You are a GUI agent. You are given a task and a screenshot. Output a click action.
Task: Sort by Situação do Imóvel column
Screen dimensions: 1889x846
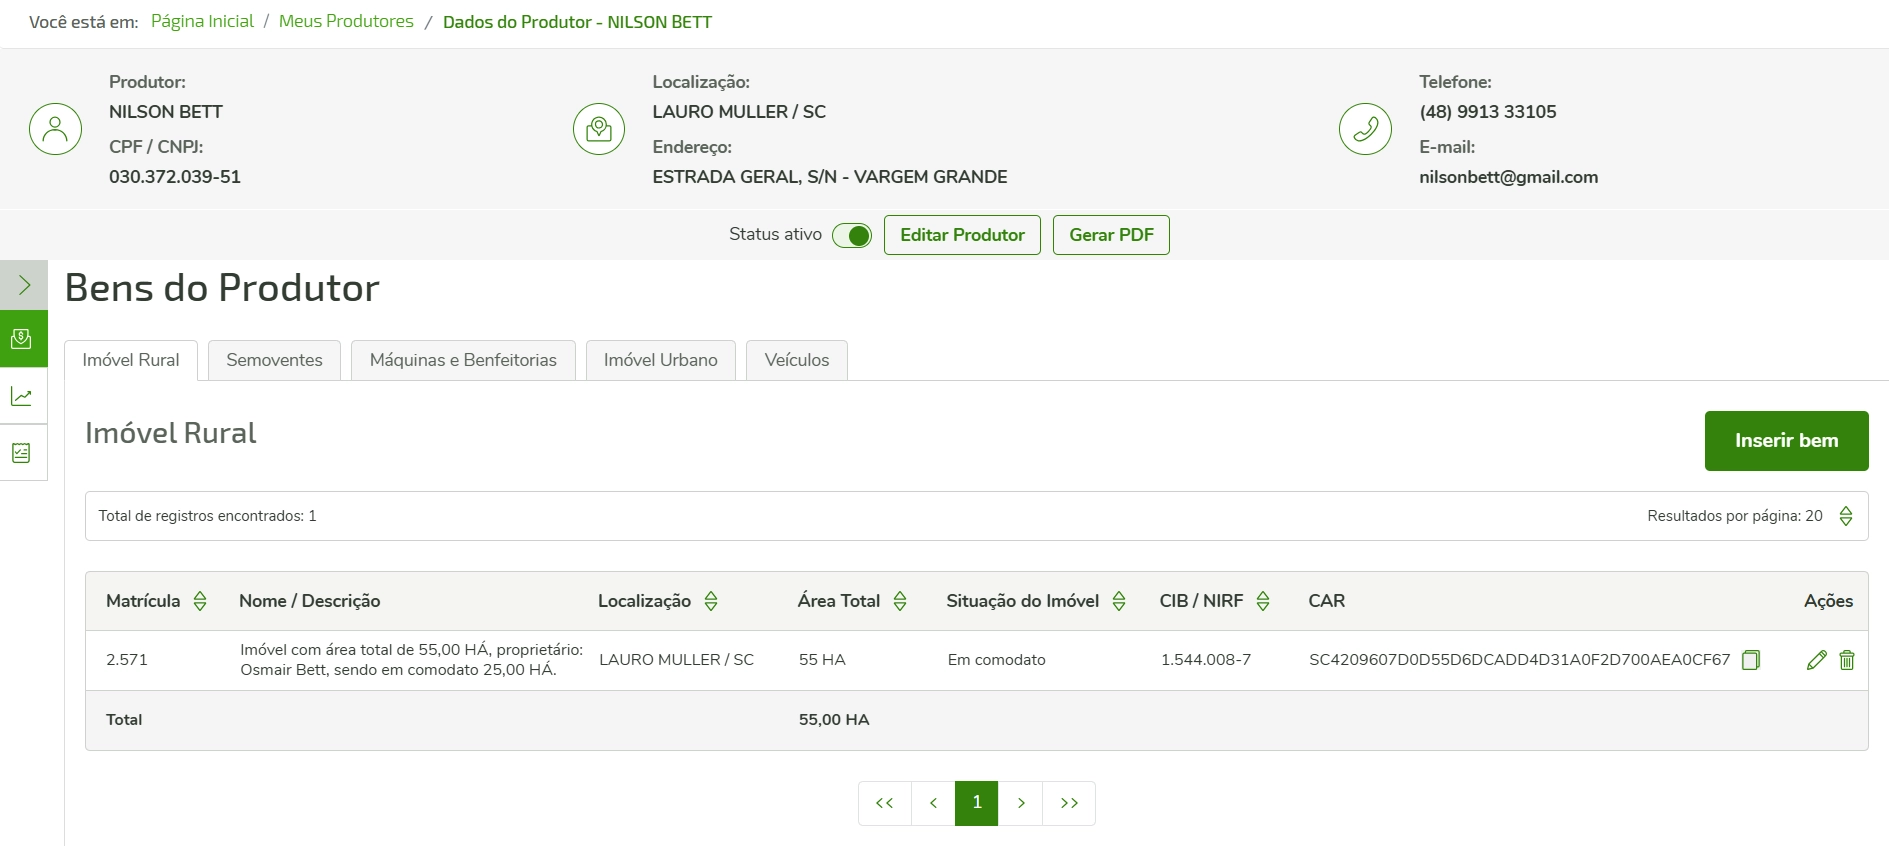click(x=1119, y=601)
